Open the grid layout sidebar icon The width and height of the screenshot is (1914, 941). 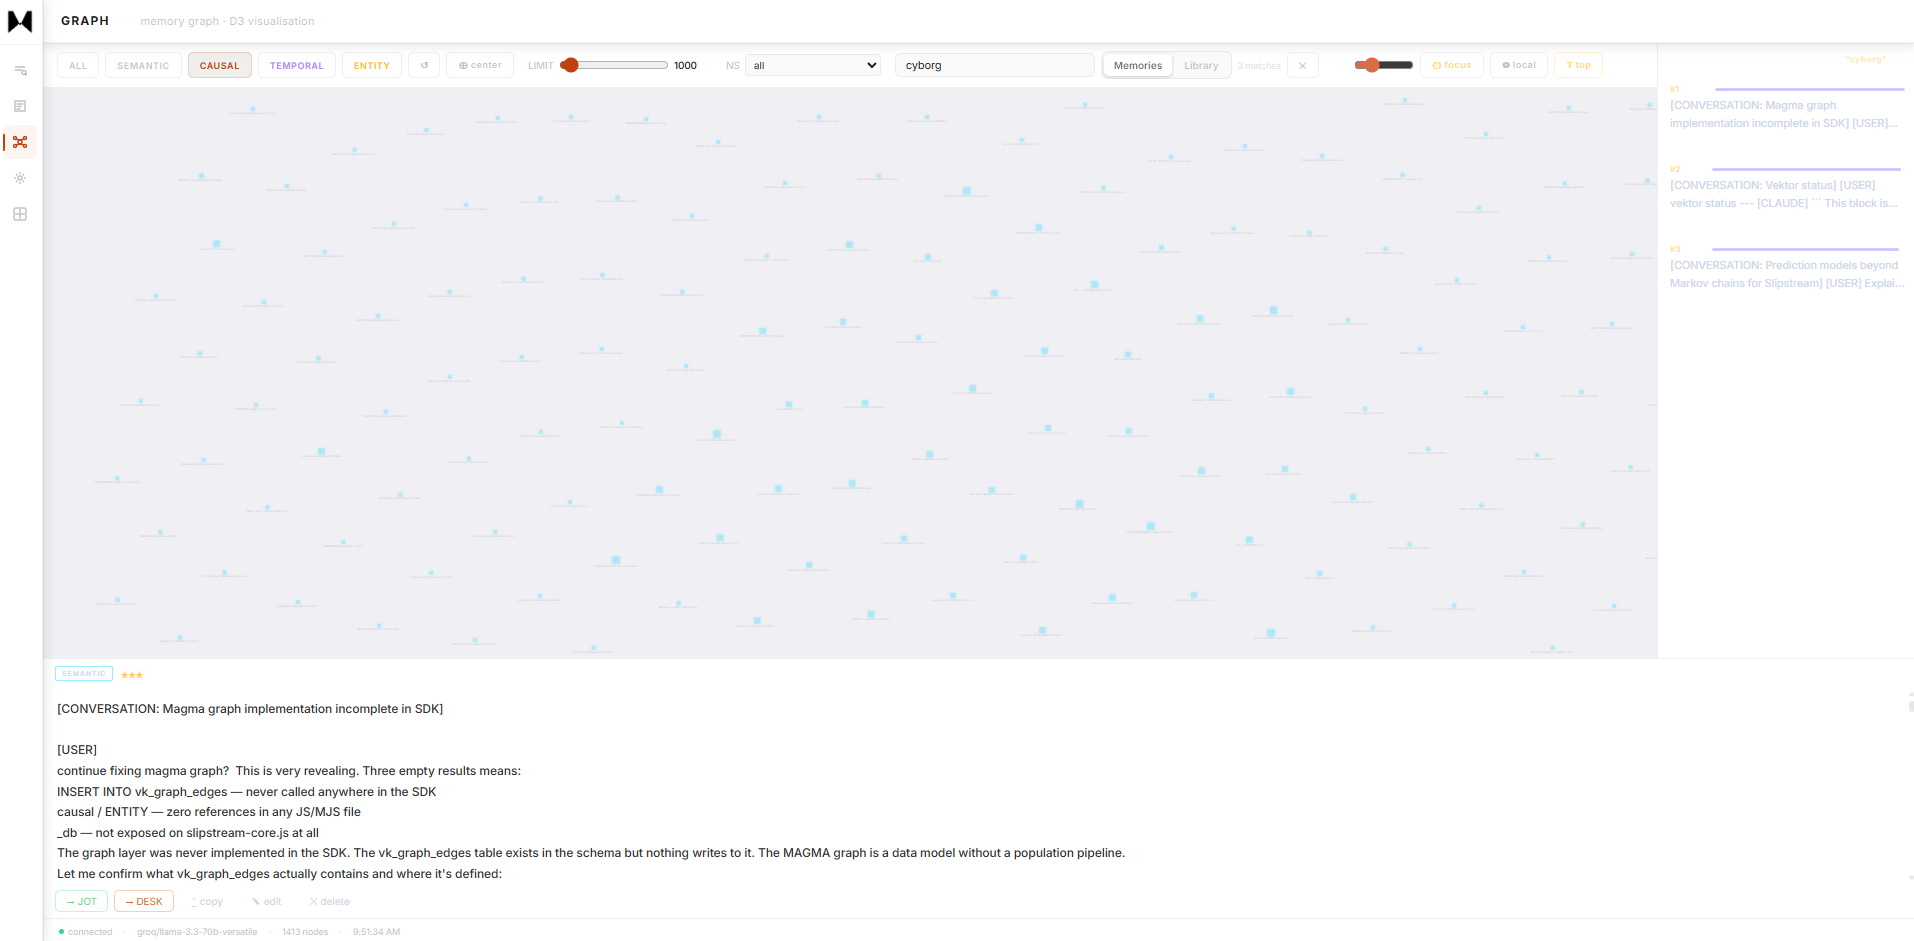tap(20, 214)
